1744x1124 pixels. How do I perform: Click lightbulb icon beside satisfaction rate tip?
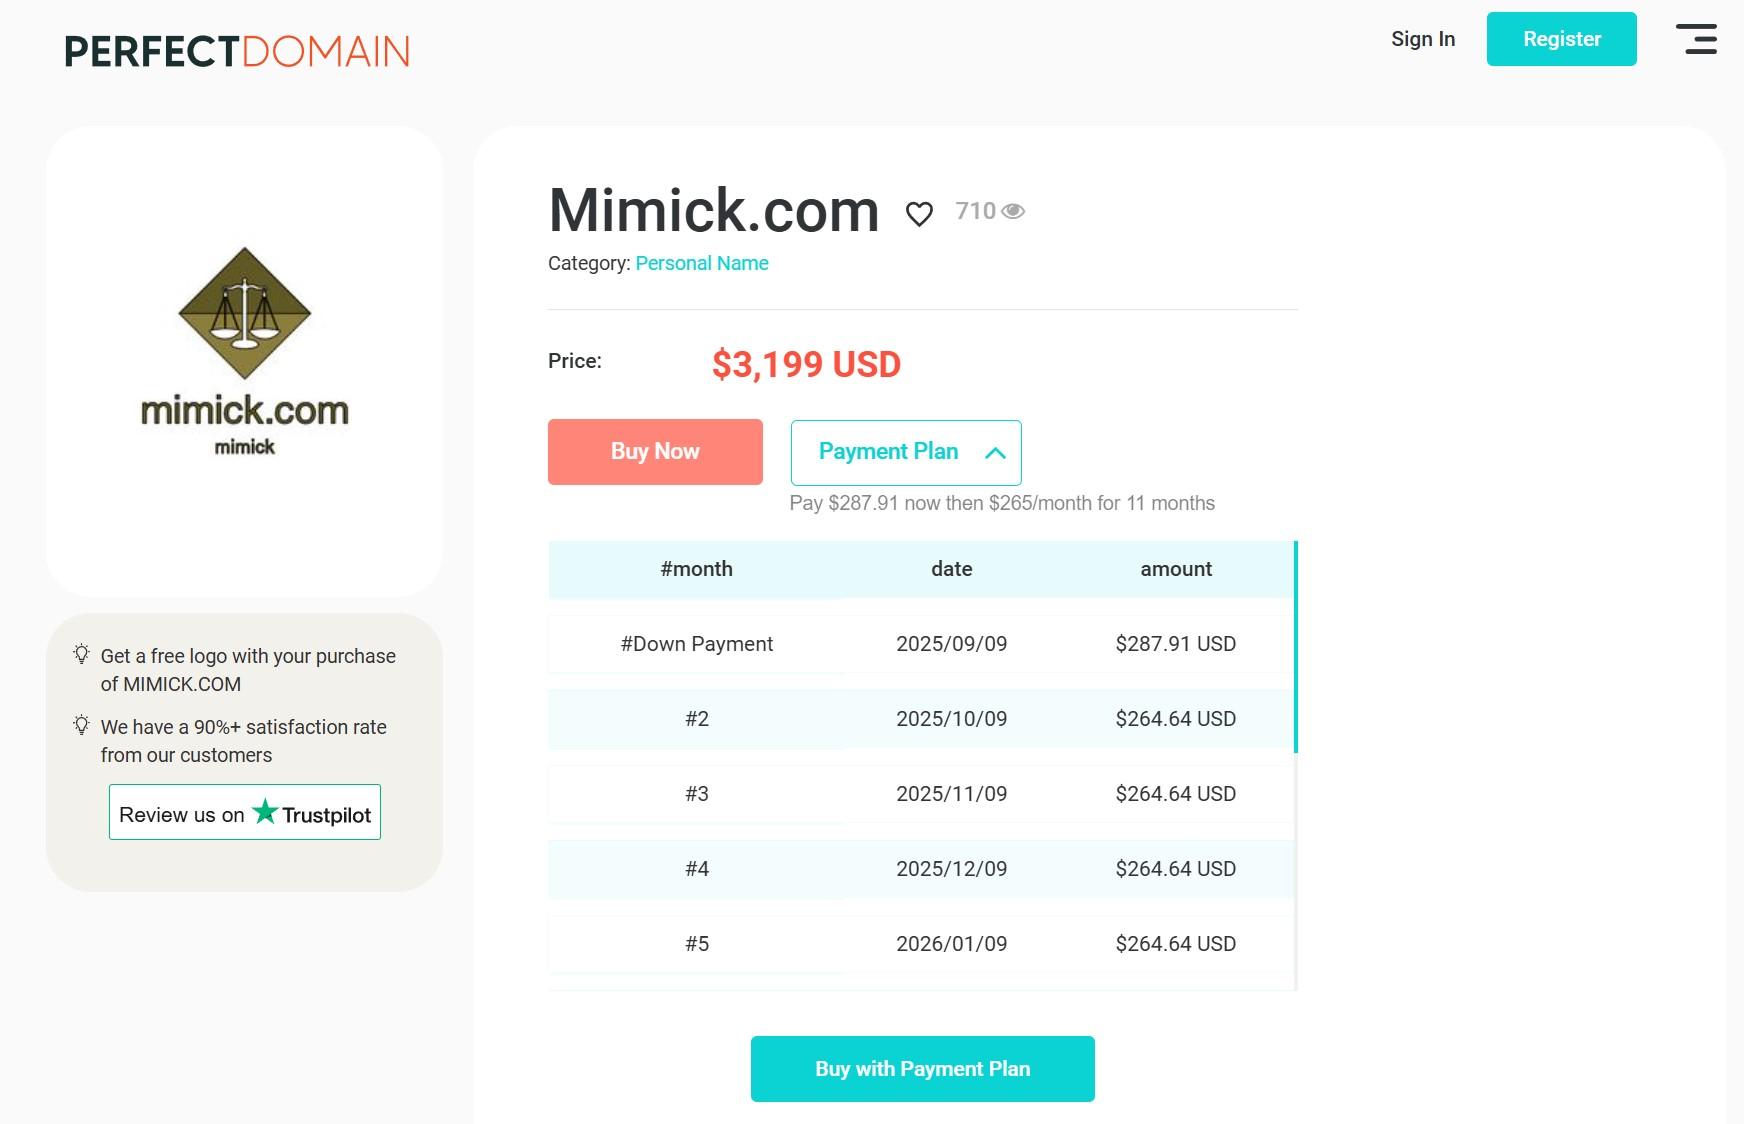pyautogui.click(x=82, y=726)
